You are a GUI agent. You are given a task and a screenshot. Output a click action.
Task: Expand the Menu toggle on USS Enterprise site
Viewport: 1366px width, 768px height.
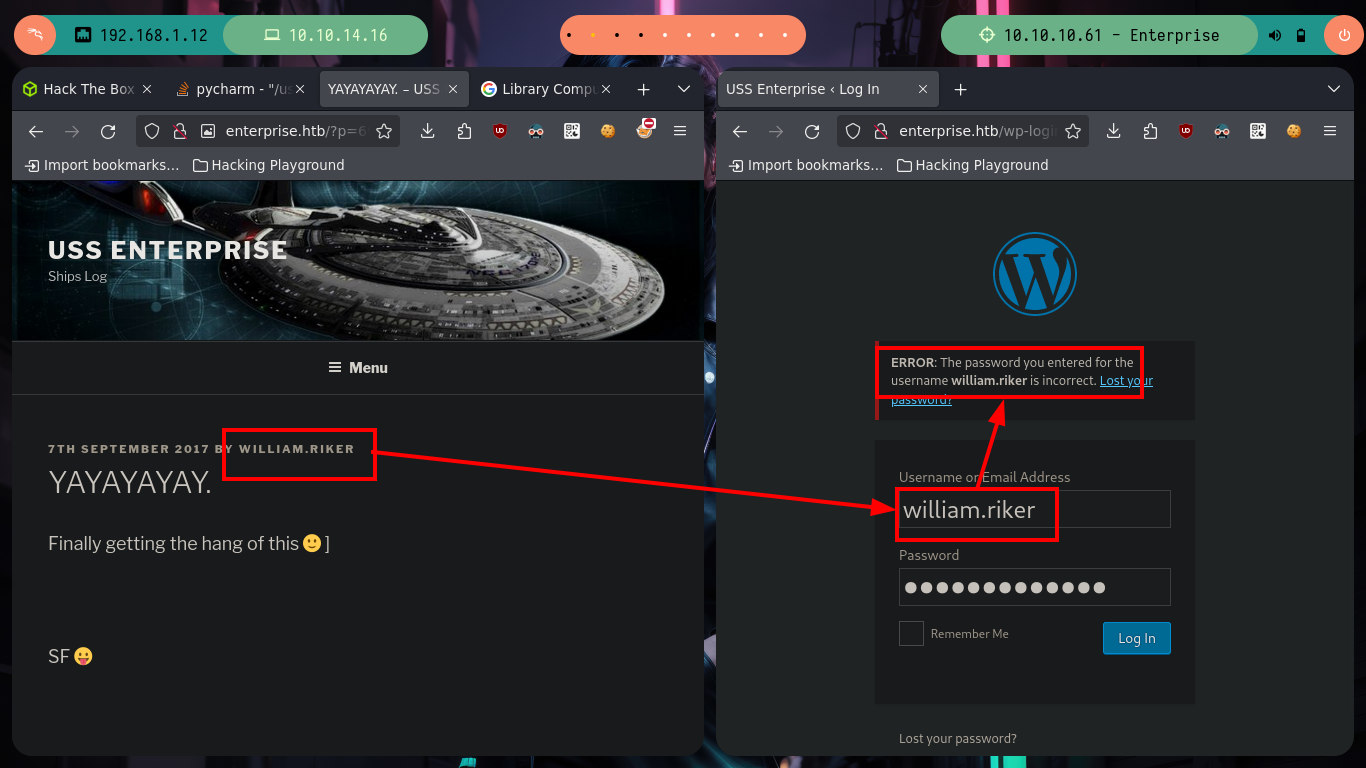click(358, 368)
